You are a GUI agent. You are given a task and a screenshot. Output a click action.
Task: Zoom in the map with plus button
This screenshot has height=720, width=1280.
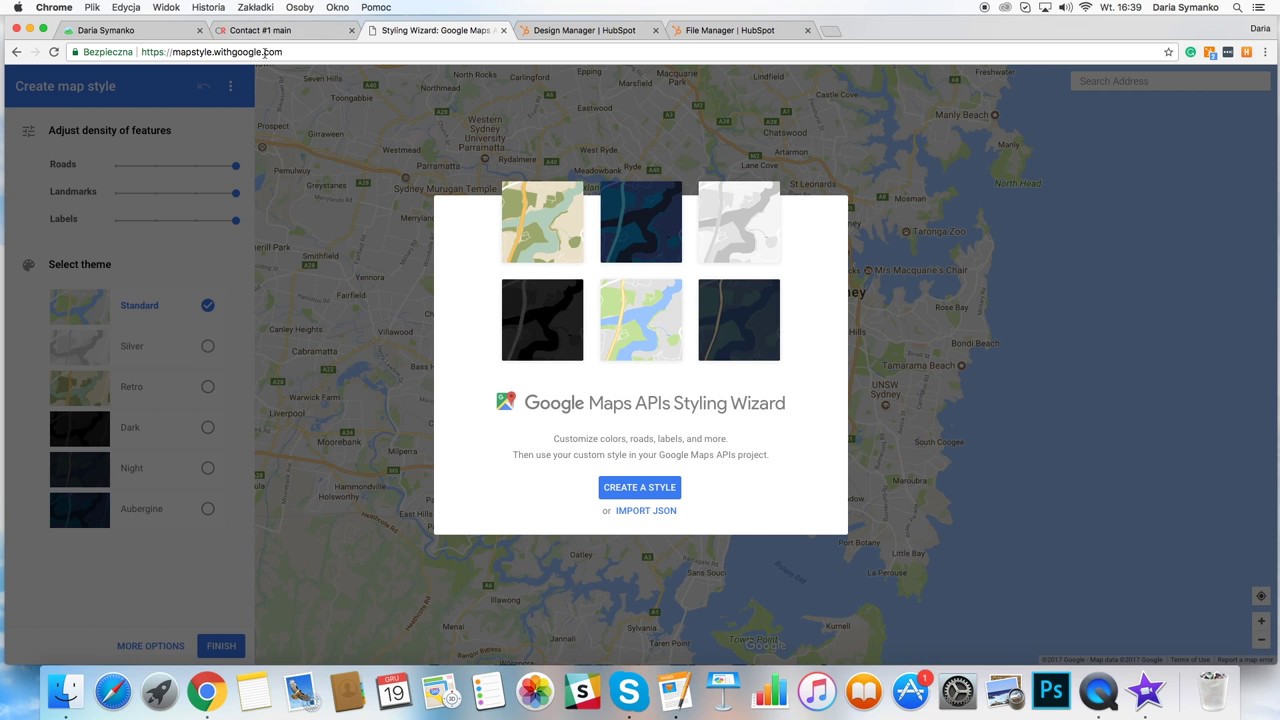click(x=1261, y=621)
